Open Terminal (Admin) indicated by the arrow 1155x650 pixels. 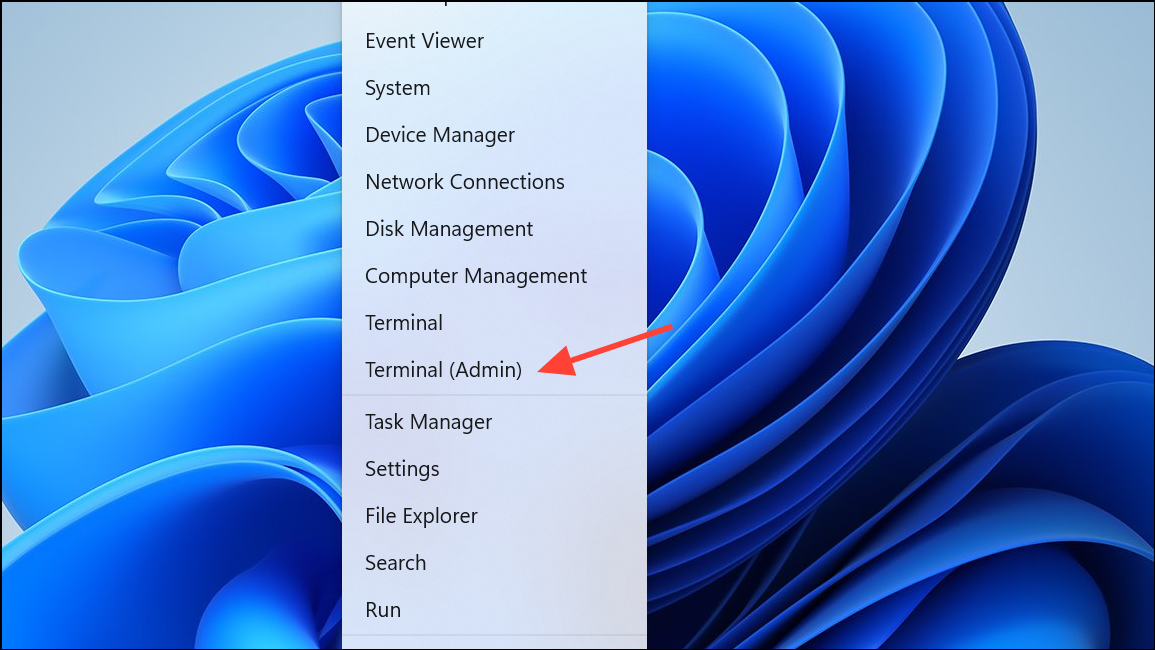point(443,370)
